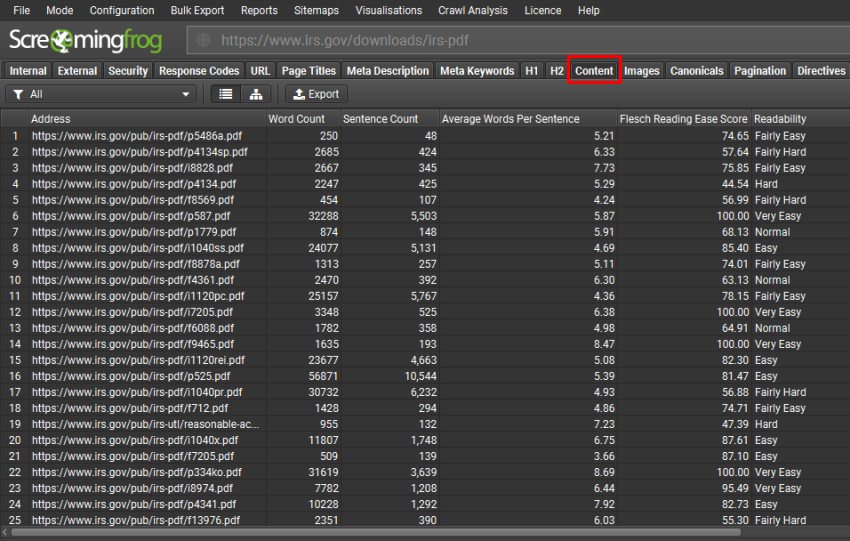Switch to the External tab

77,71
